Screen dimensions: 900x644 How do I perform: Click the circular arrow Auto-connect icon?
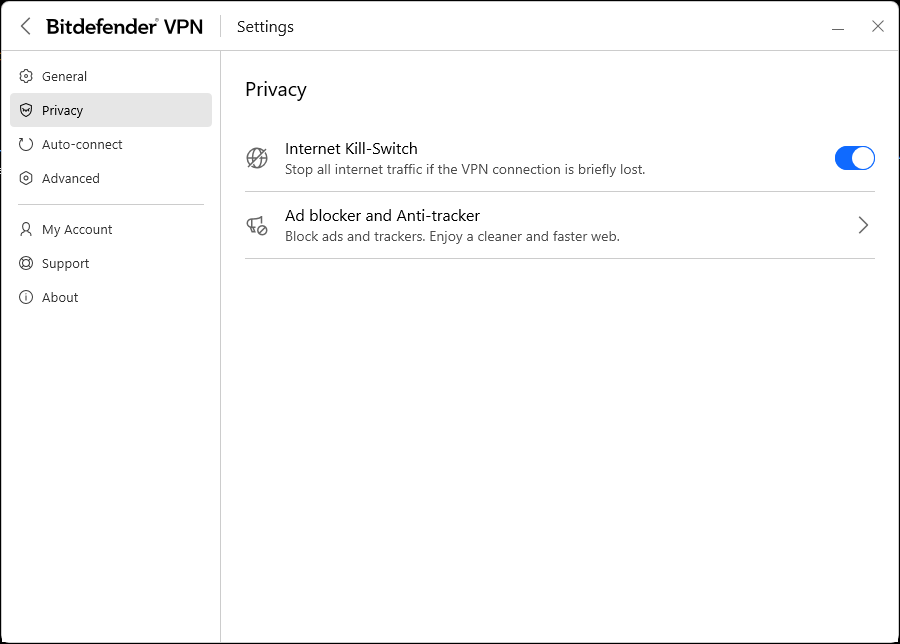[26, 144]
